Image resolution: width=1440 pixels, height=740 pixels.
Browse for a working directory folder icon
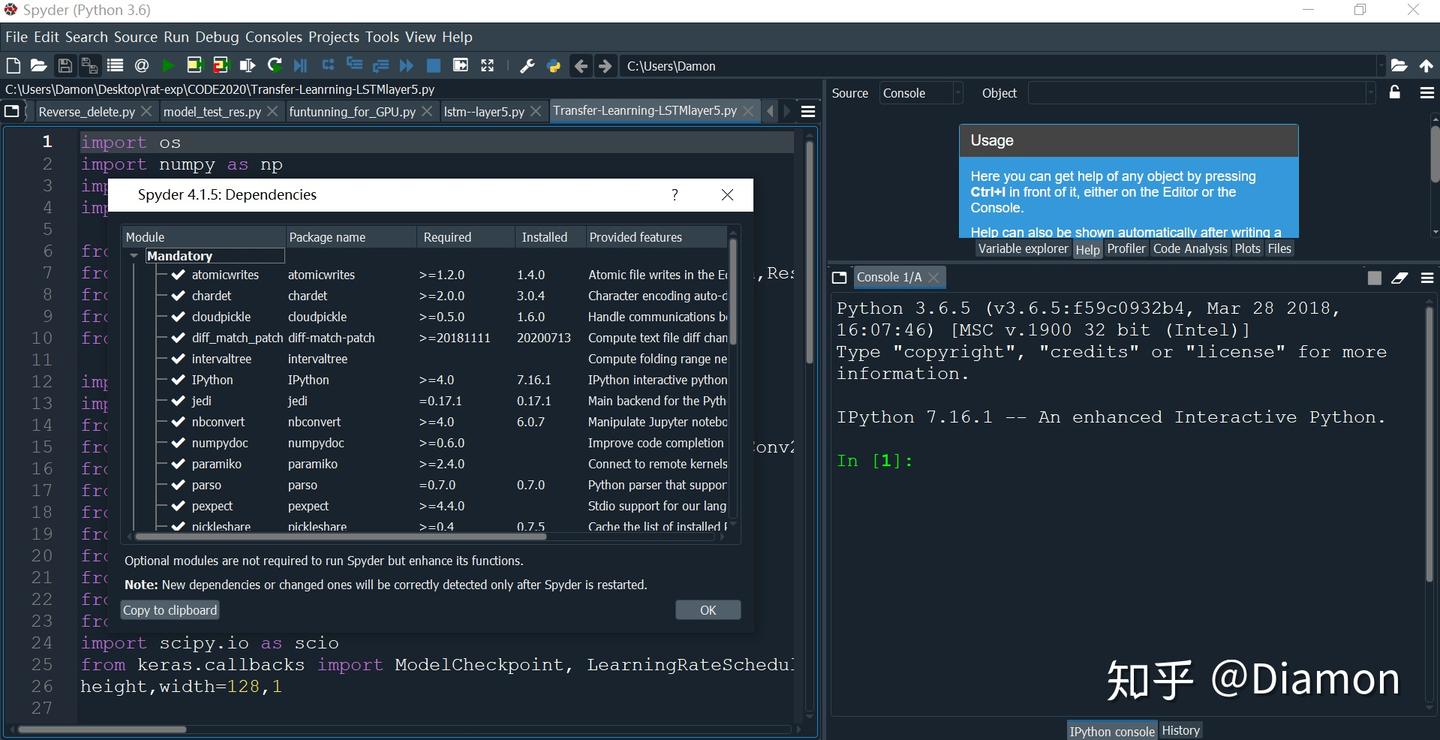[1399, 66]
